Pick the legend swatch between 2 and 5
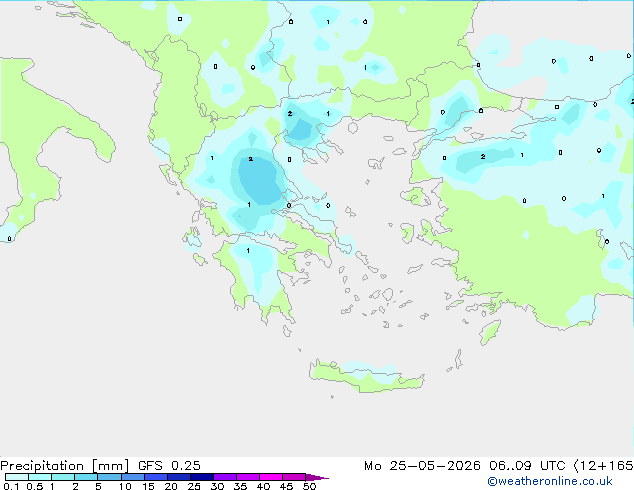This screenshot has height=490, width=634. [x=86, y=477]
